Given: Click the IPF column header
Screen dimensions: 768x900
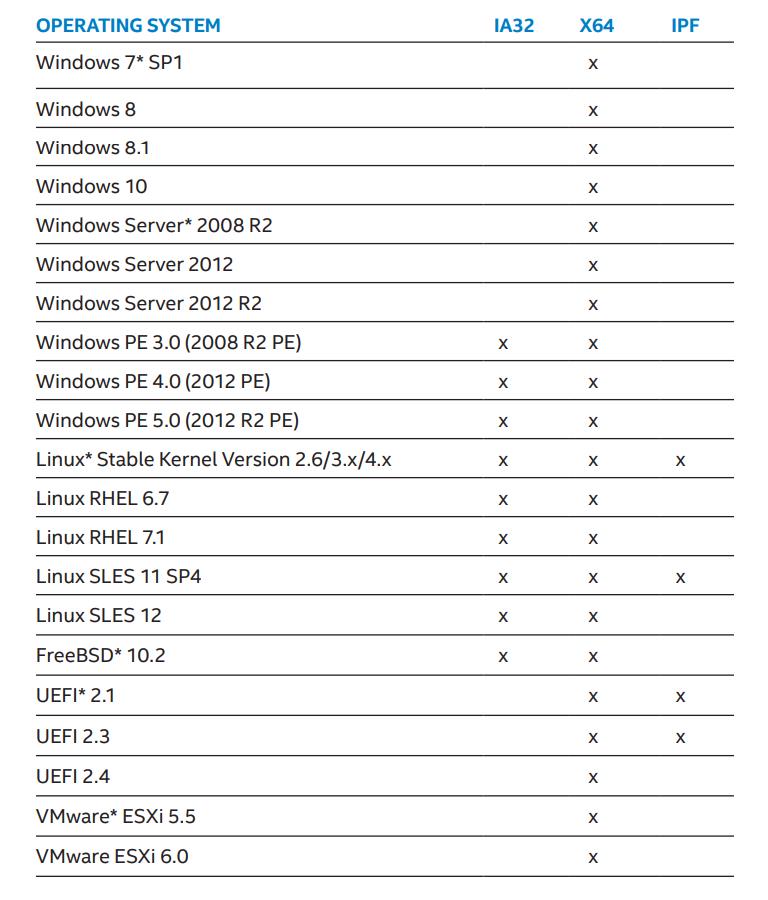Looking at the screenshot, I should 685,25.
